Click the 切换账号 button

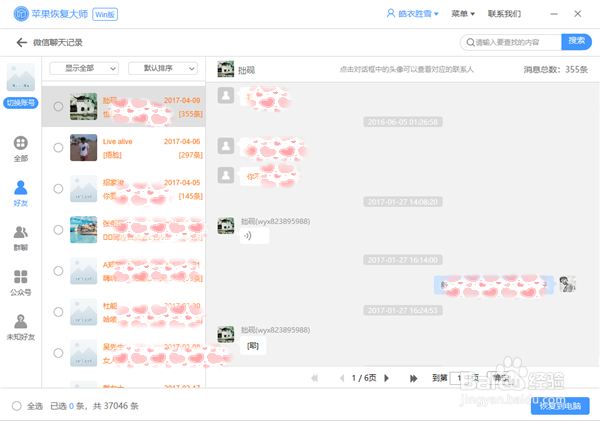point(21,103)
